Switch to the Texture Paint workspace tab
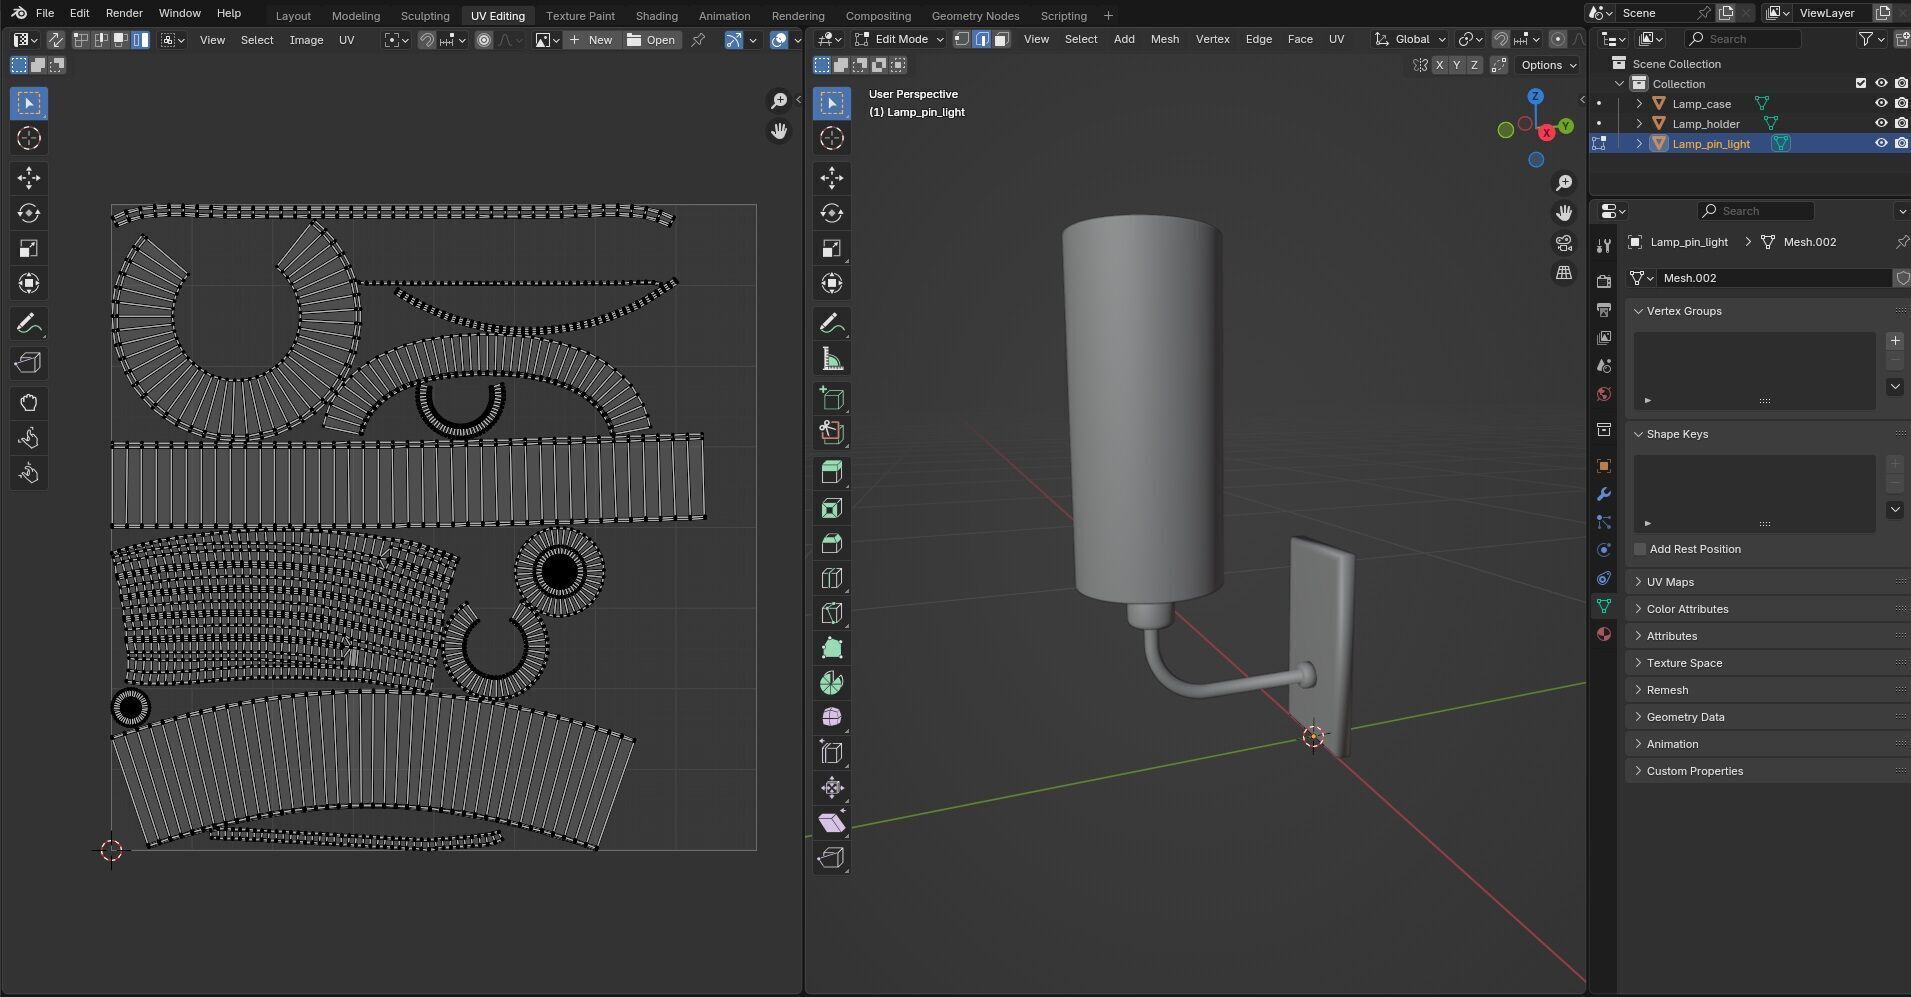The image size is (1911, 997). click(580, 16)
